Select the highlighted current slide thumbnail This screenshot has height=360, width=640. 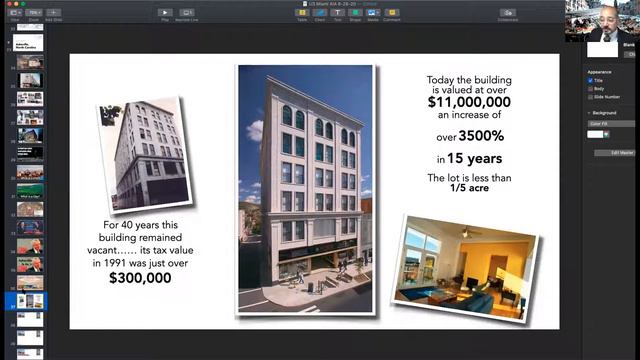[30, 301]
